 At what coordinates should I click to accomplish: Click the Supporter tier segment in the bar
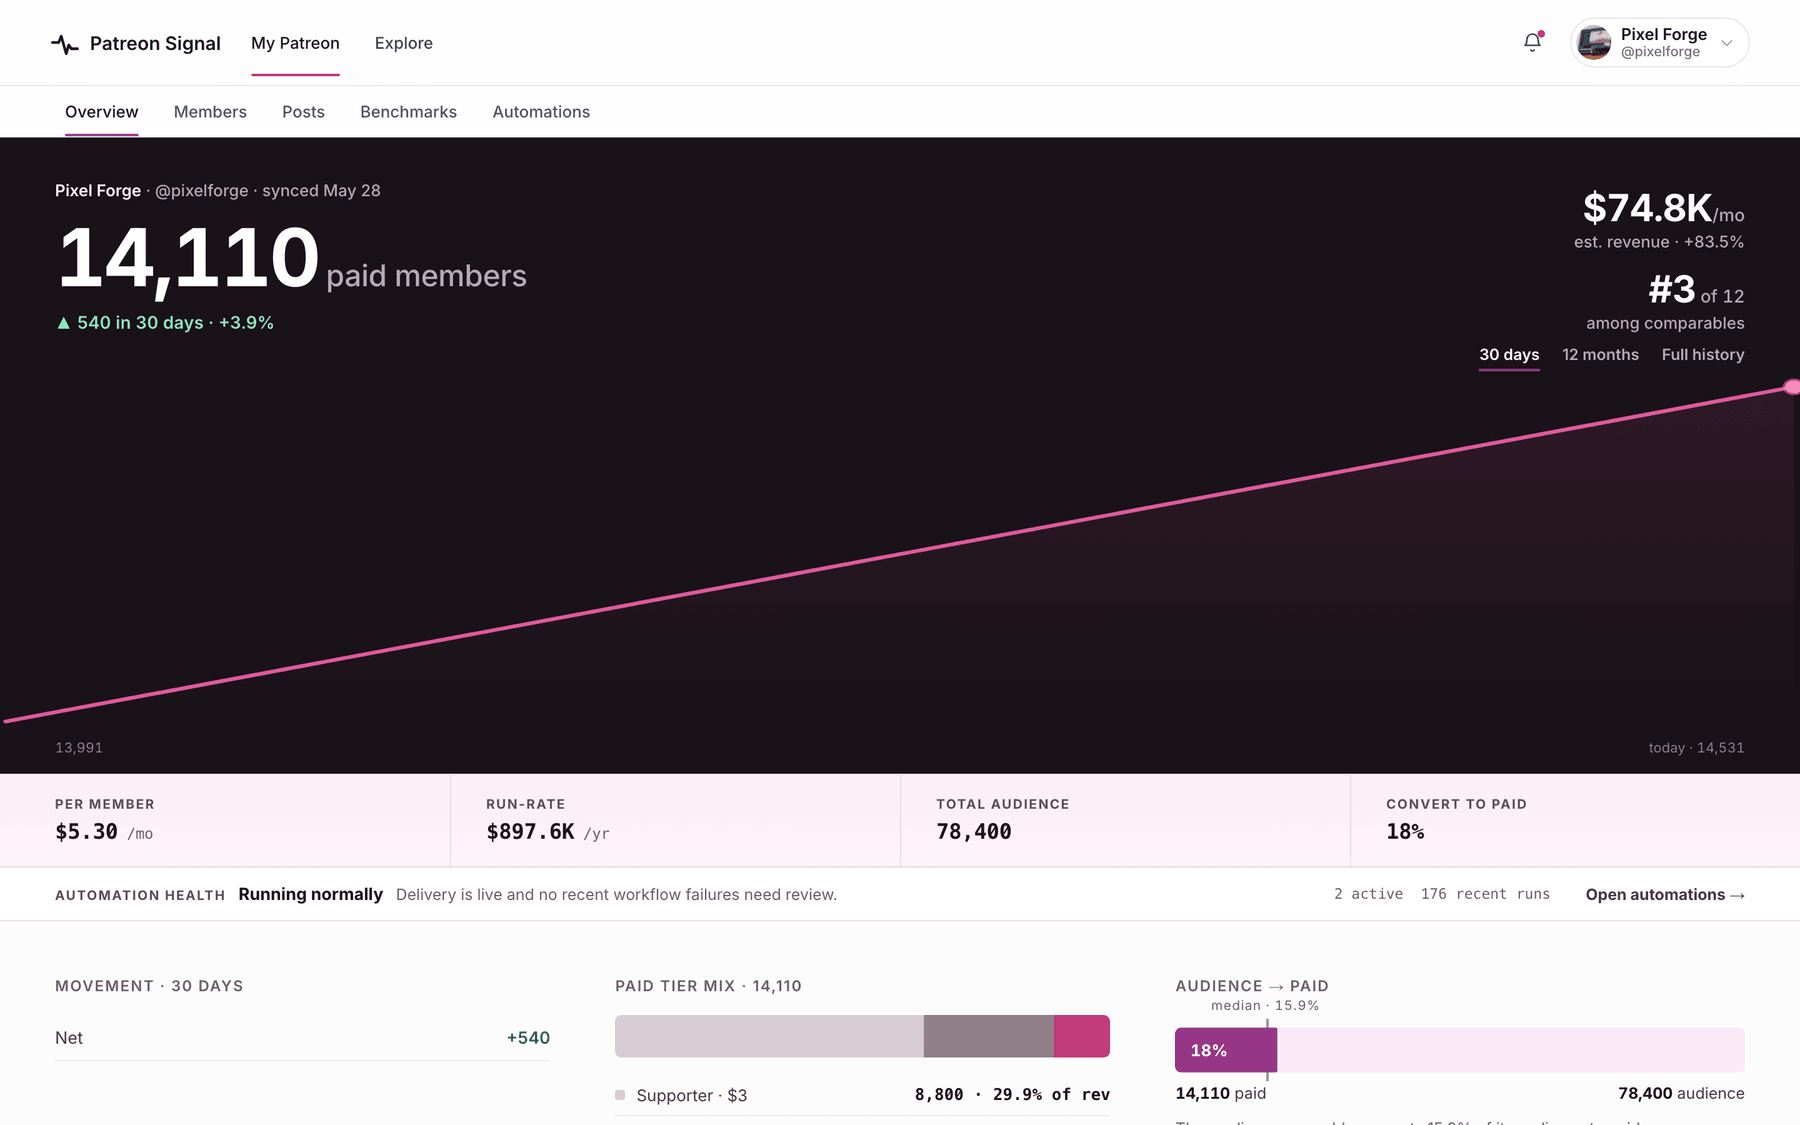tap(769, 1036)
